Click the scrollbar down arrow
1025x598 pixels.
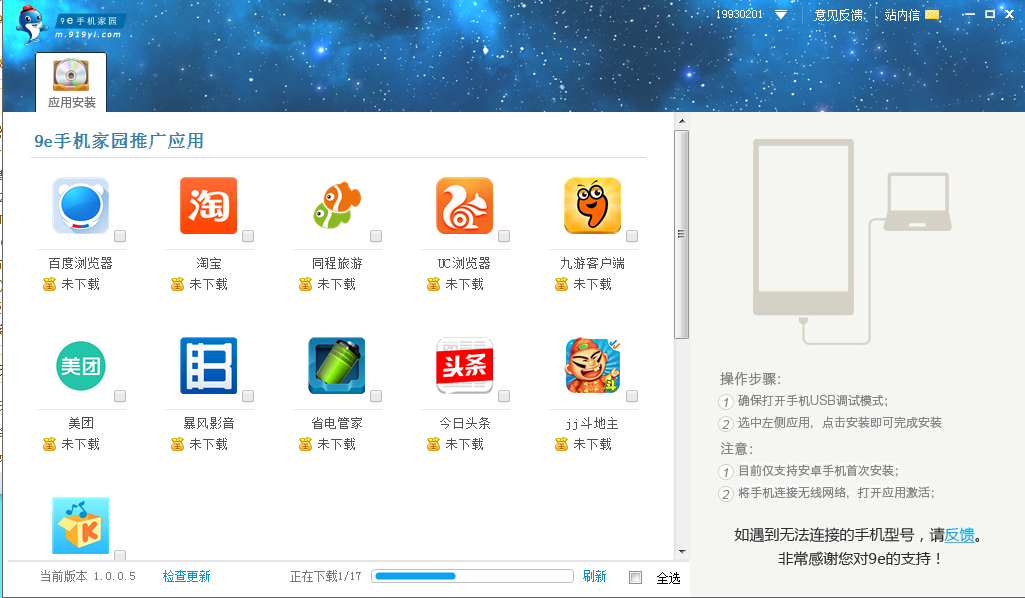point(682,552)
